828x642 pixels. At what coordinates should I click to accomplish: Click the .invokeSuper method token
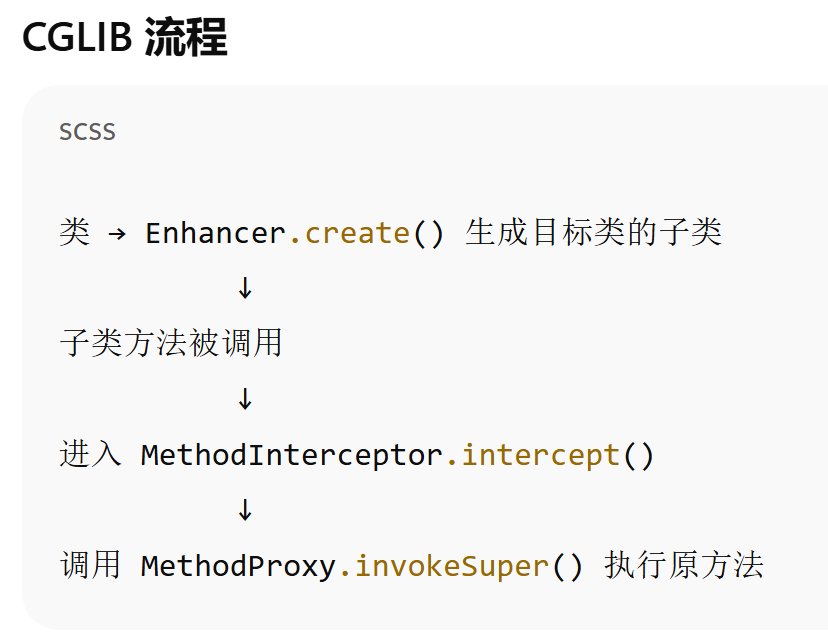point(444,567)
